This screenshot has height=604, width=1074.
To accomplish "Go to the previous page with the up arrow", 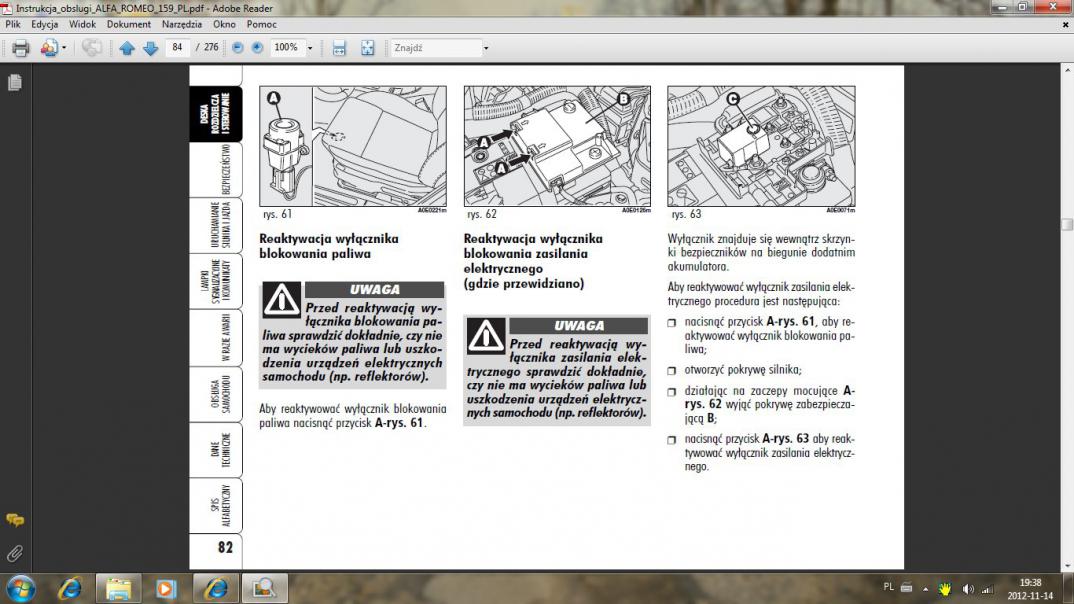I will pos(127,48).
